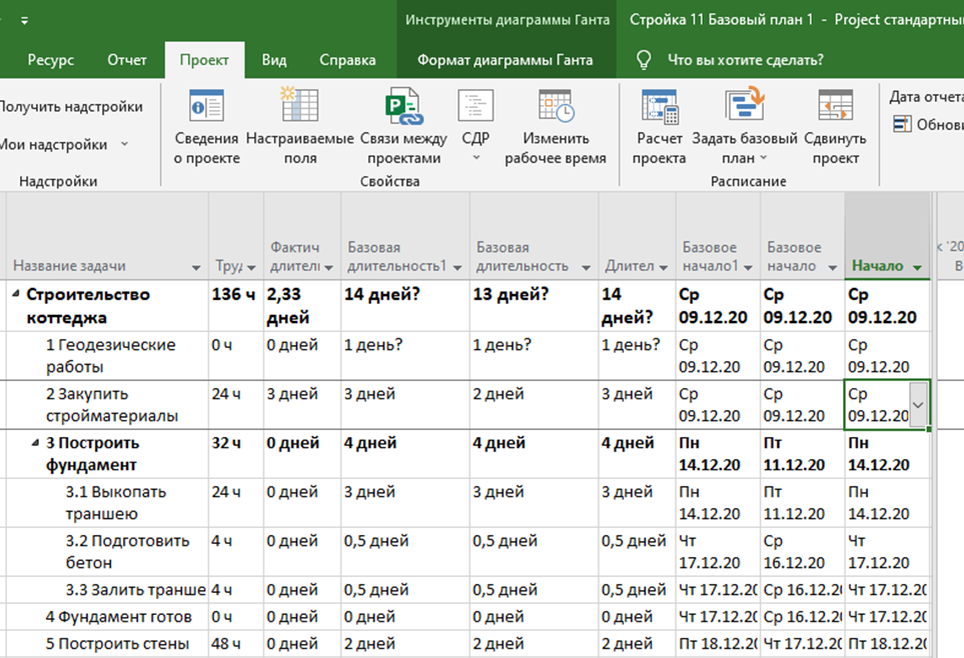Screen dimensions: 964x658
Task: Switch to the Отчет ribbon tab
Action: 127,60
